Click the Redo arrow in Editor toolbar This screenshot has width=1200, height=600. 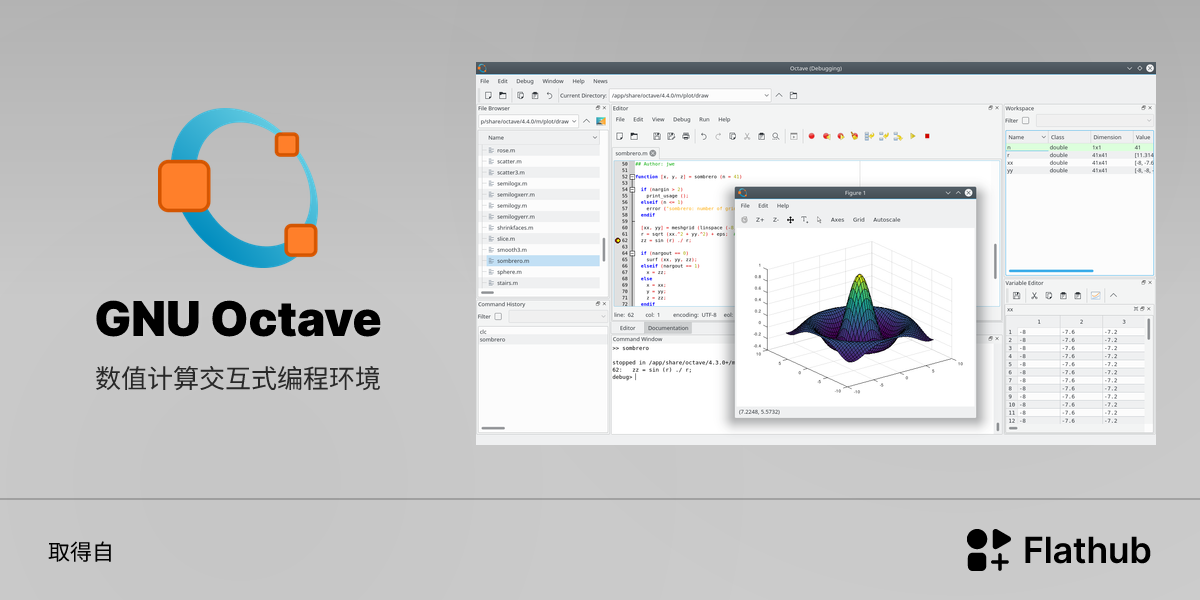718,136
